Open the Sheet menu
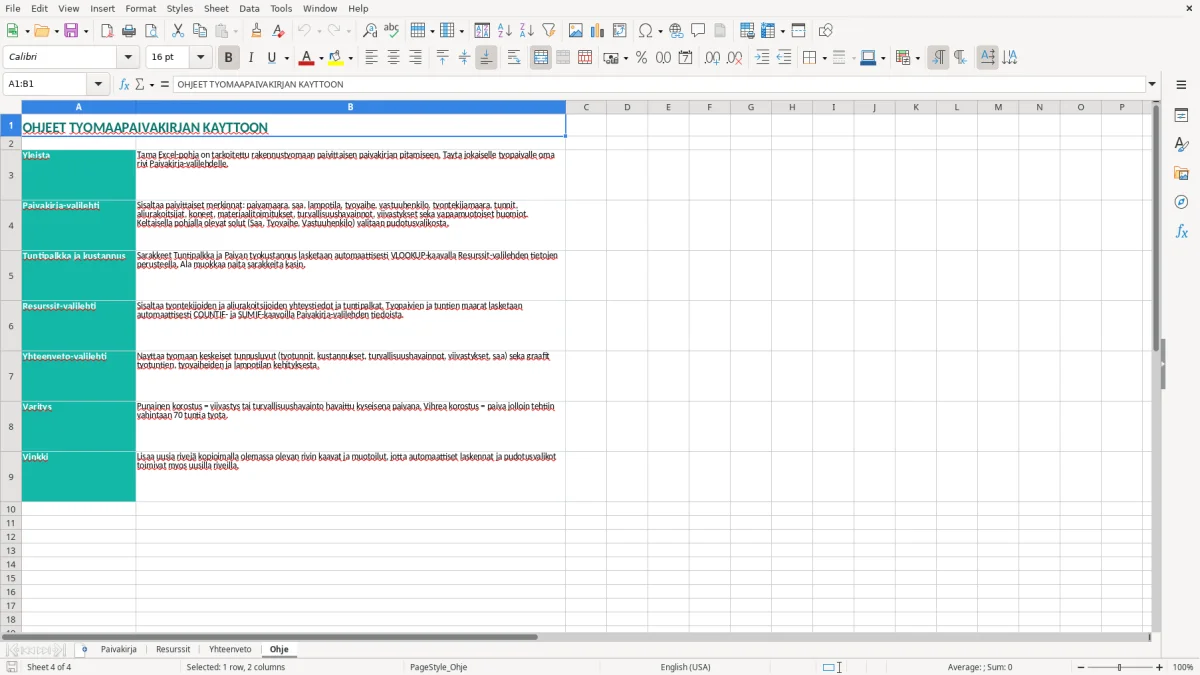This screenshot has height=675, width=1200. [x=216, y=8]
